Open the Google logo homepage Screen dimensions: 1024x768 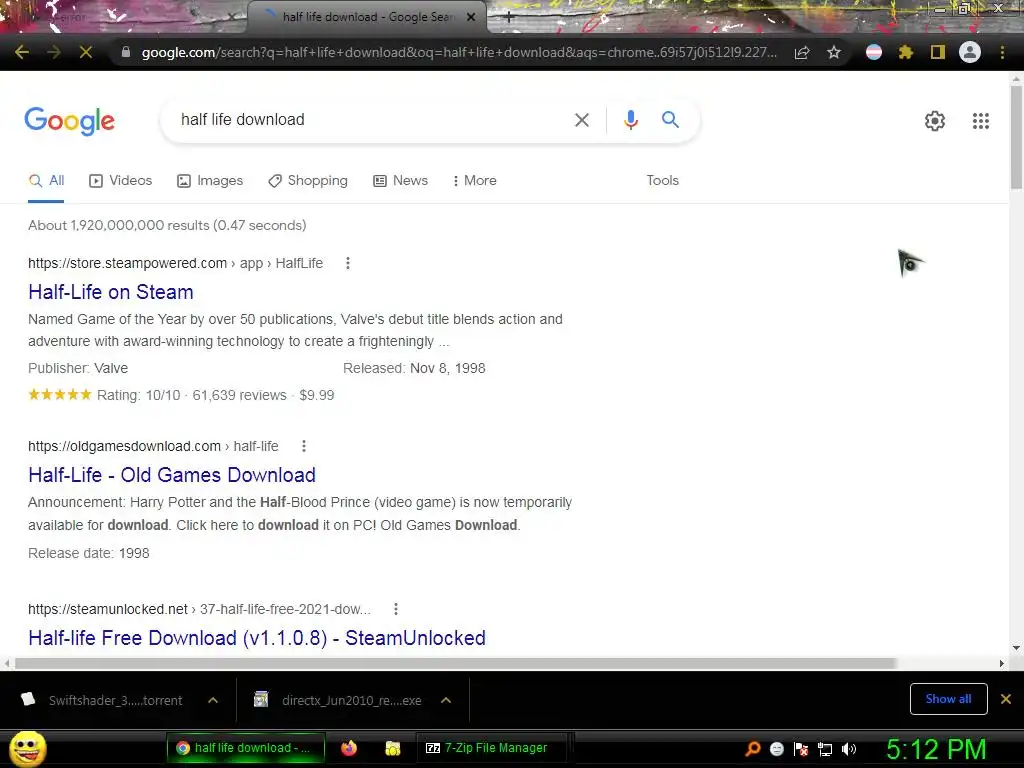click(69, 121)
